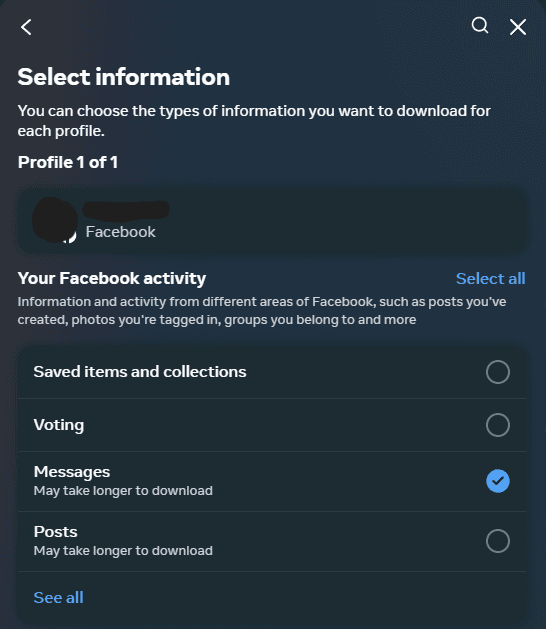Click the small Facebook badge on avatar
The width and height of the screenshot is (546, 629).
(x=71, y=237)
